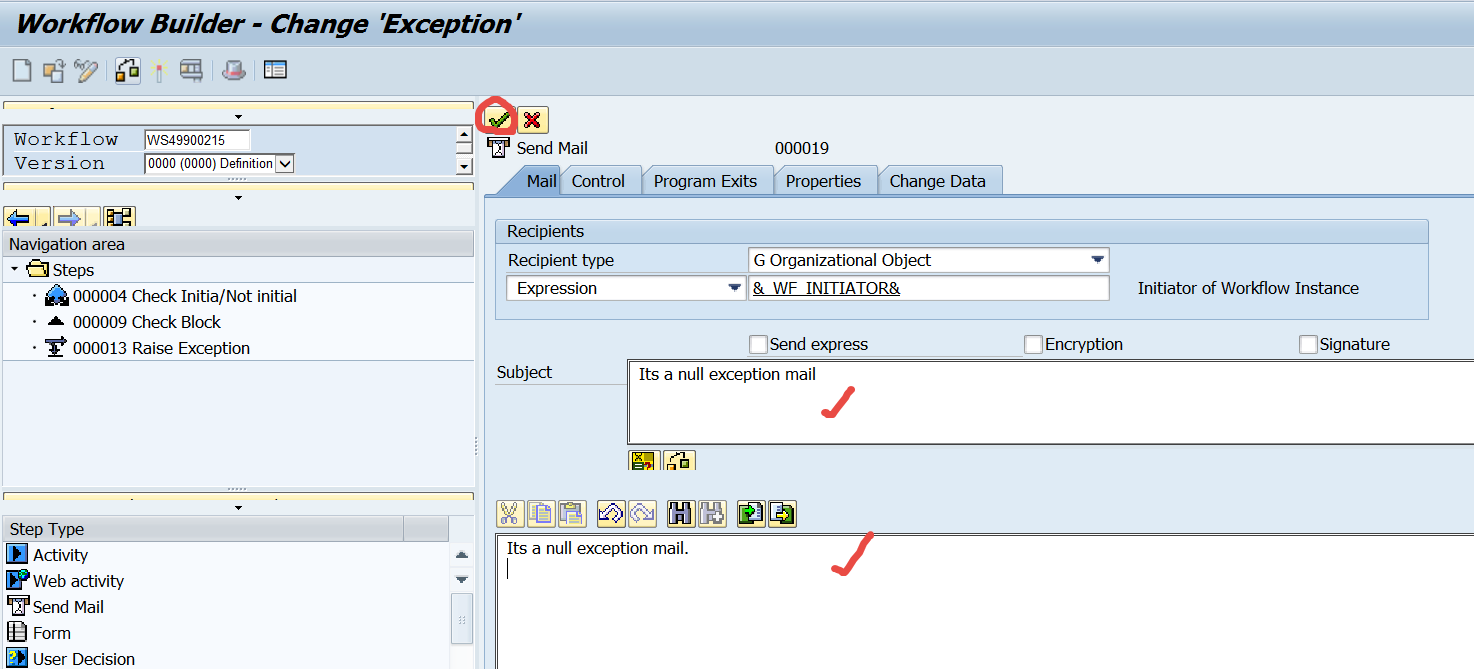Select step 000013 Raise Exception in navigation

tap(160, 348)
